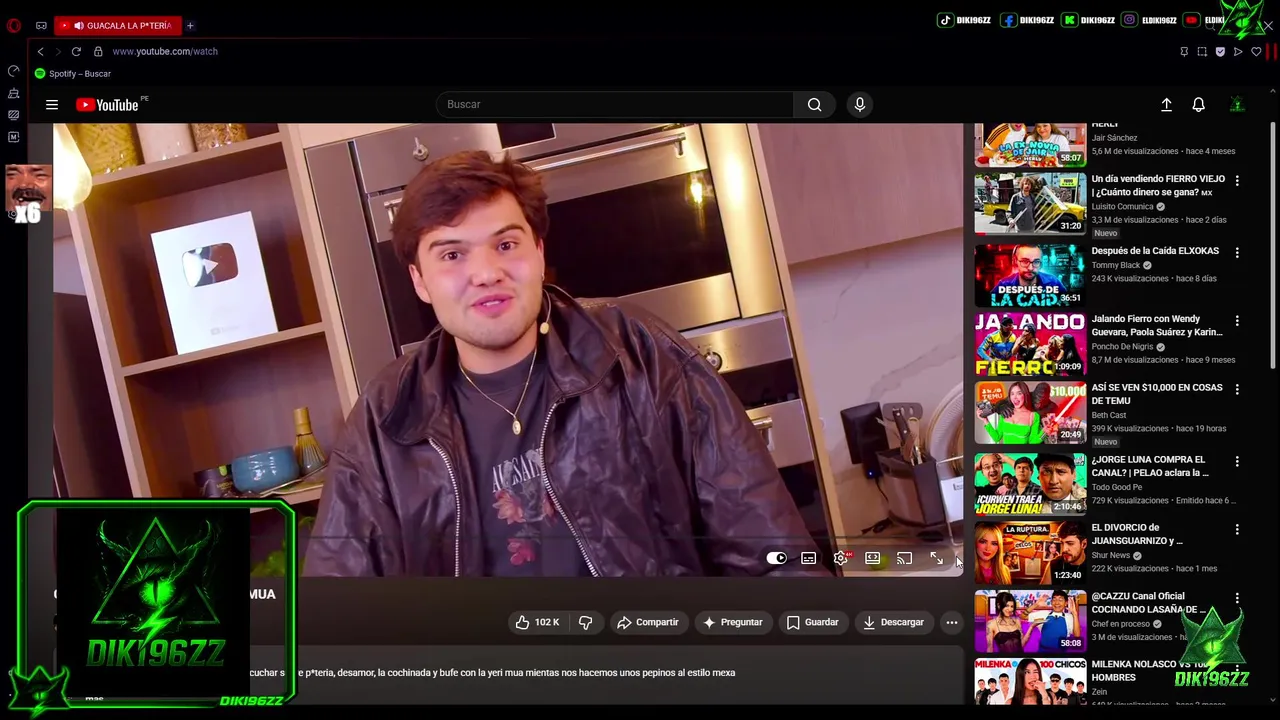The width and height of the screenshot is (1280, 720).
Task: Open thumbnail of 'MILENKA NOLASCO VS 100 HOMBRES'
Action: [x=1030, y=681]
